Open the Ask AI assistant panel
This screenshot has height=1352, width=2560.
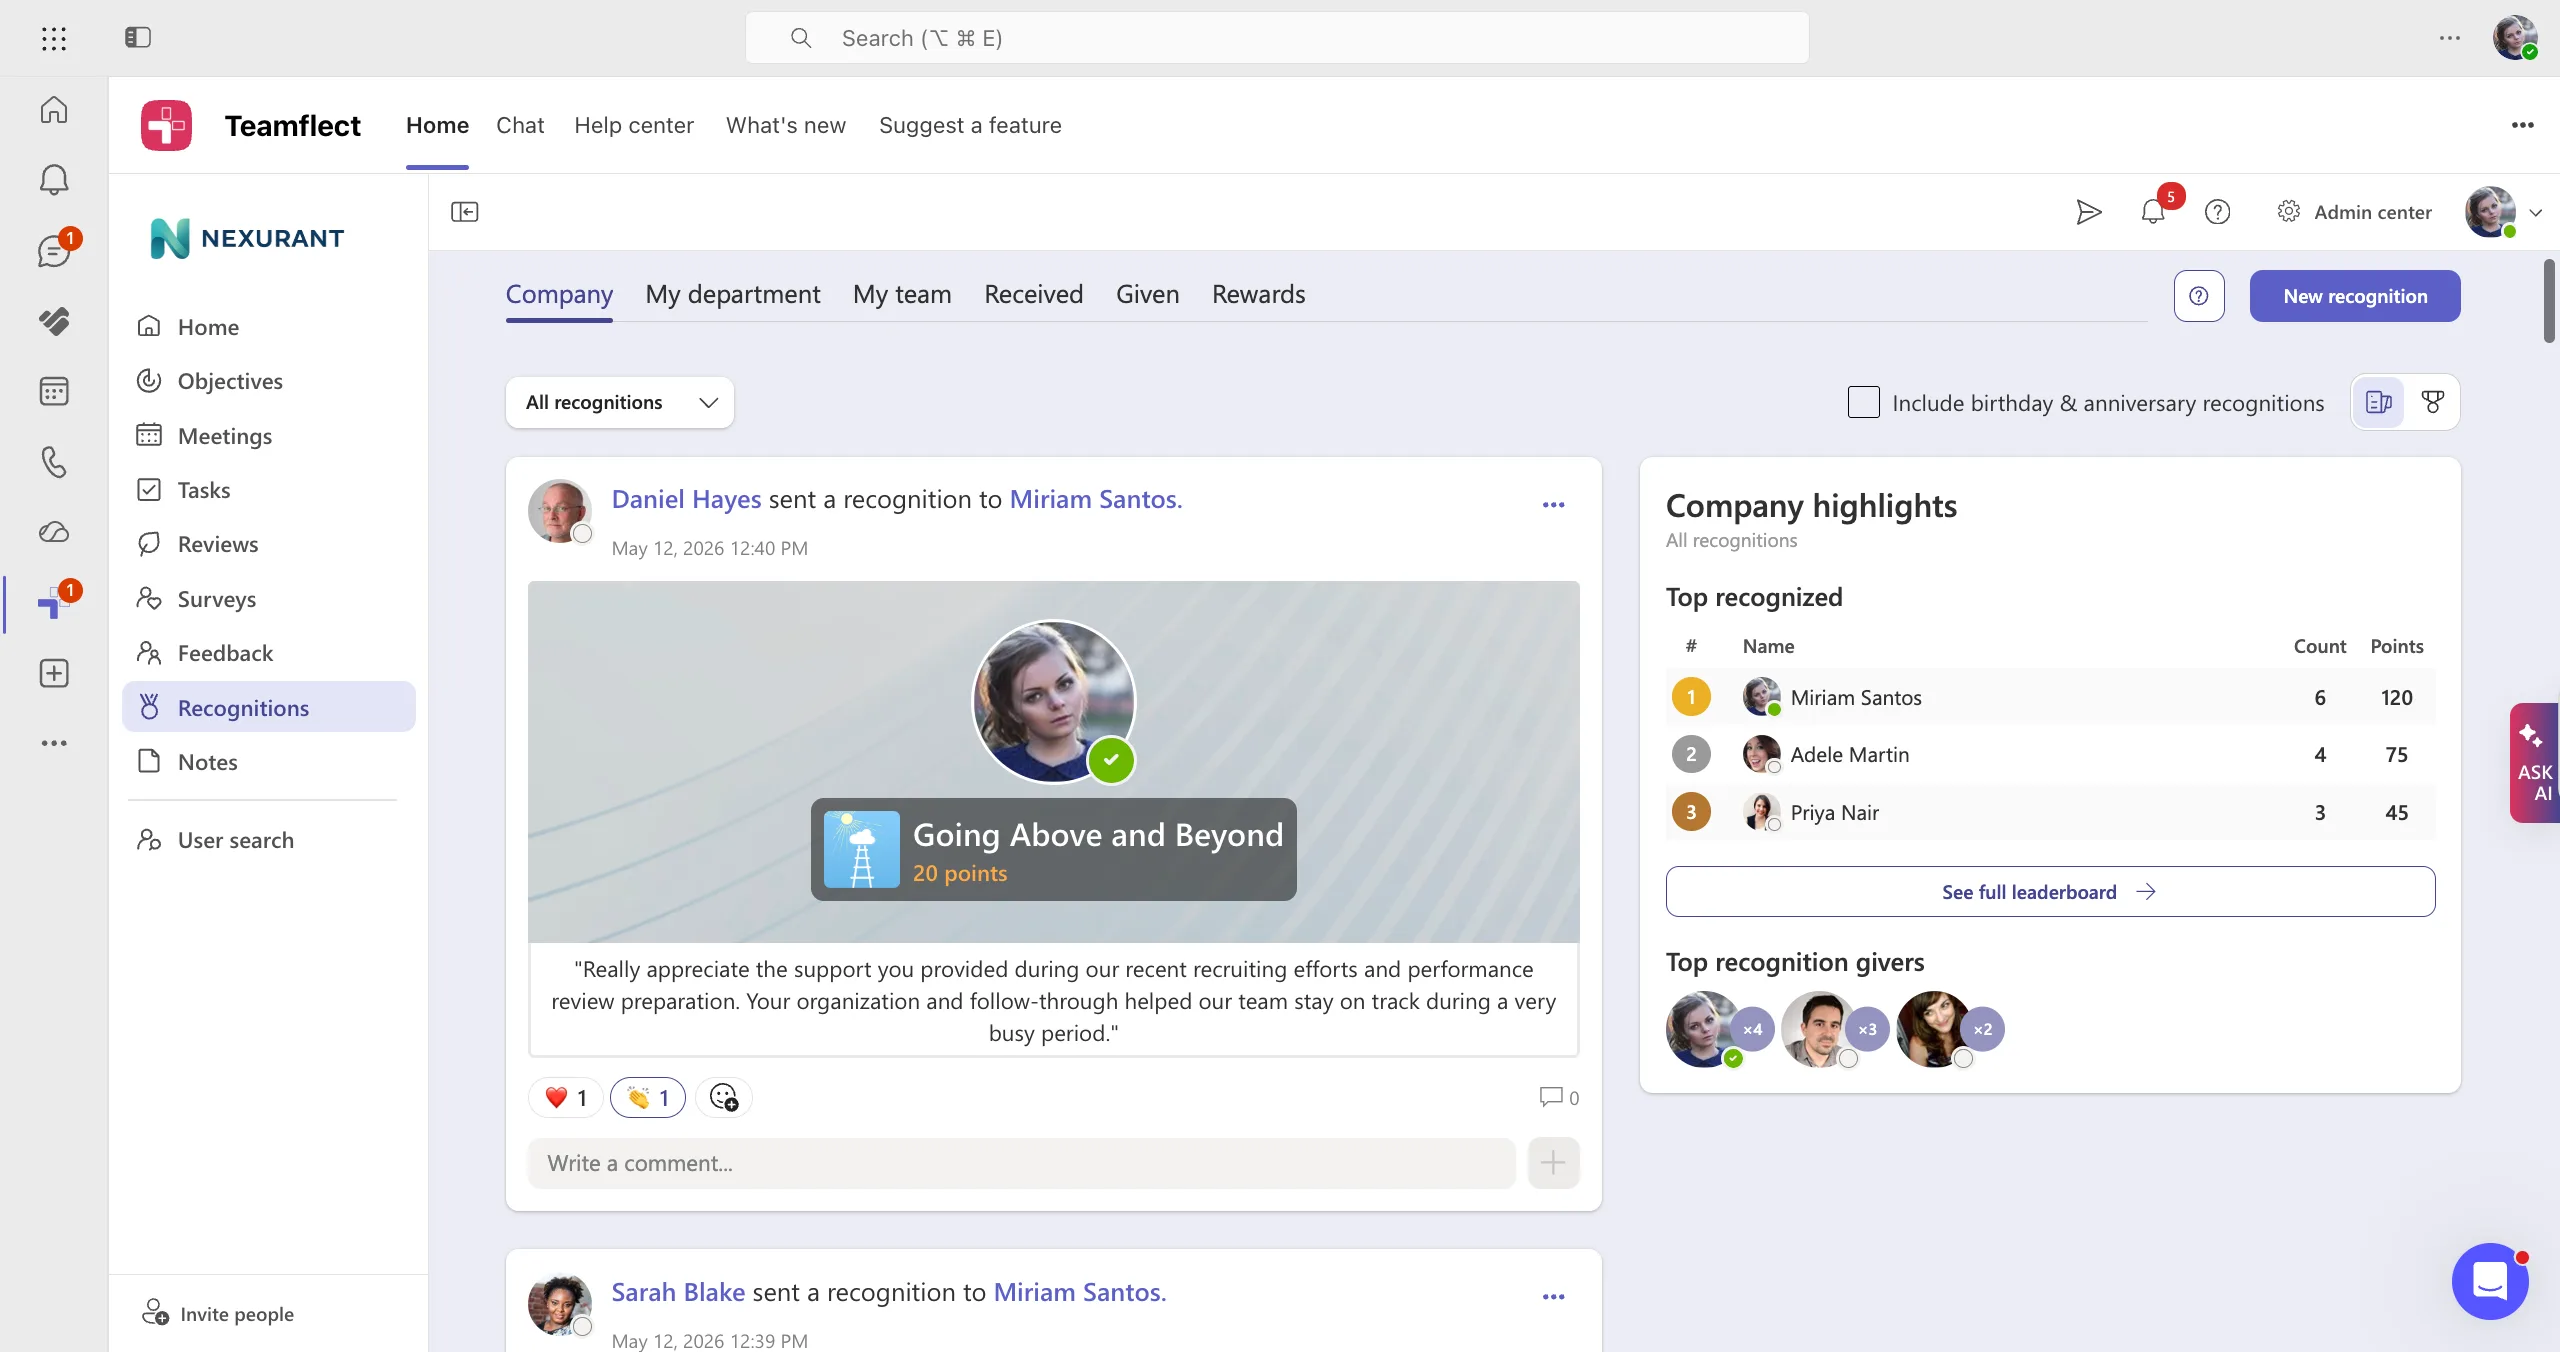2535,763
